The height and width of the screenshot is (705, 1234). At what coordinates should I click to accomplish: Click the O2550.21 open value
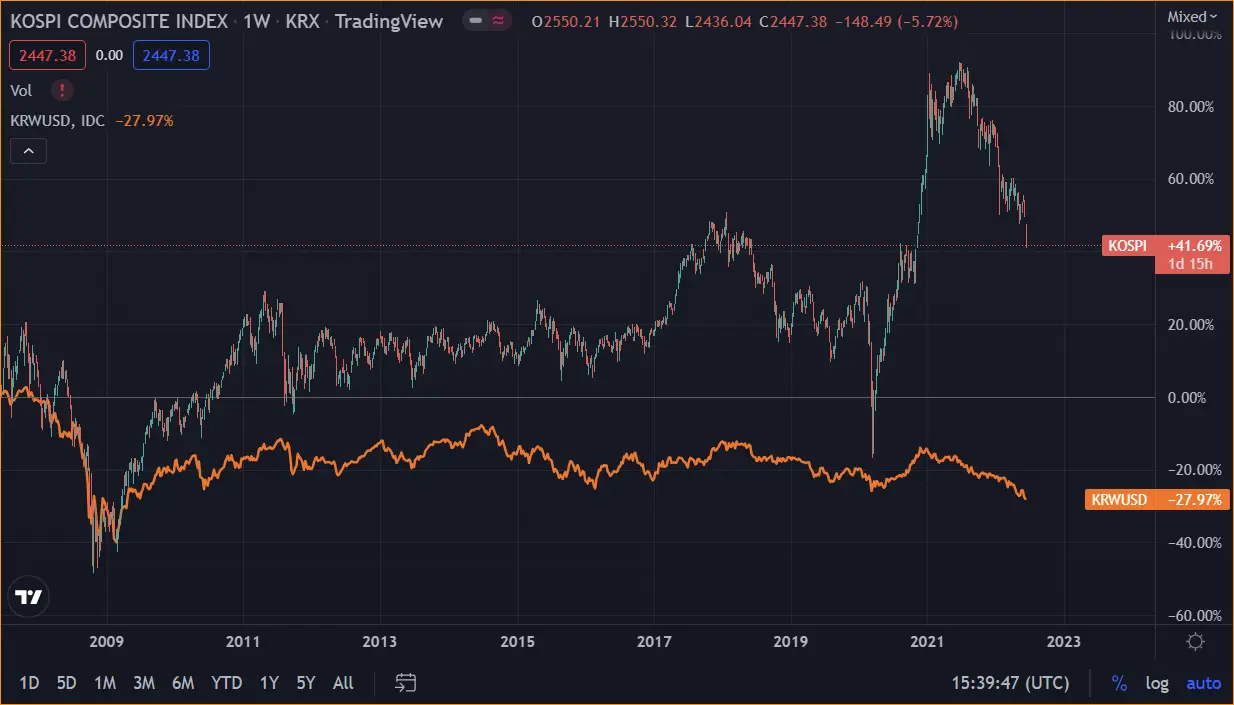[566, 21]
